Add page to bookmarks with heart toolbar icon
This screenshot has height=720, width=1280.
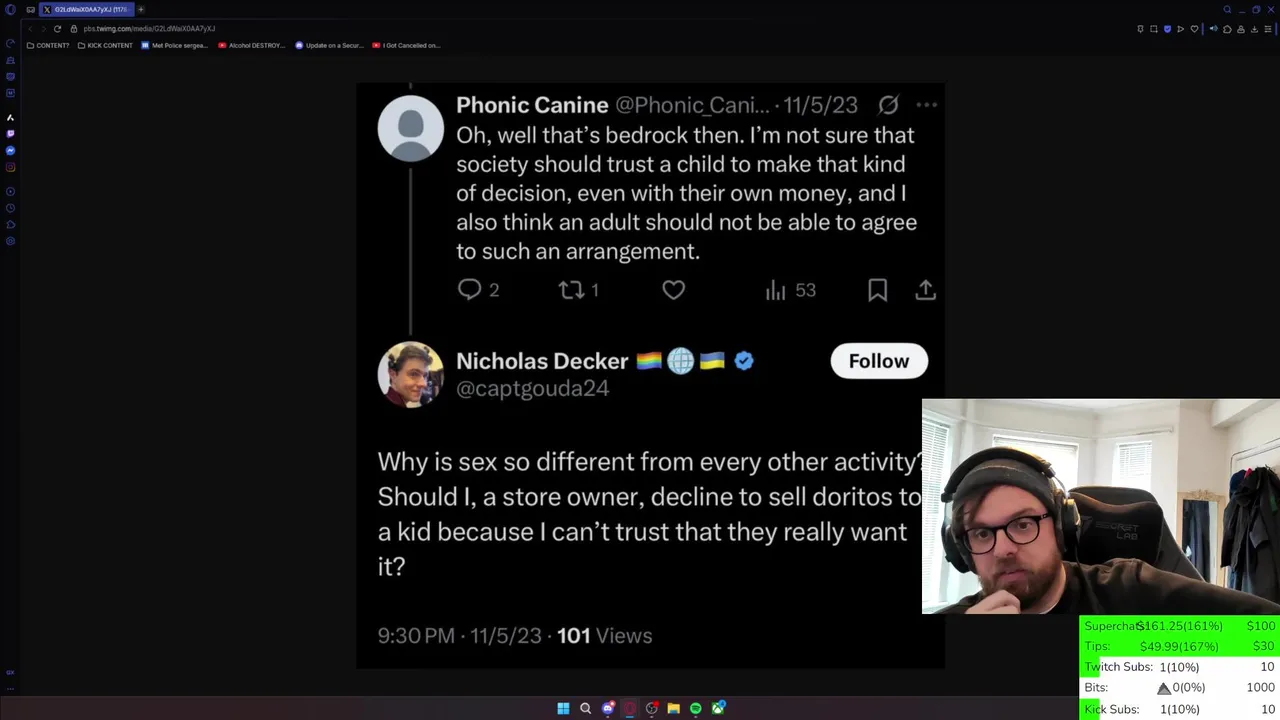point(1194,29)
